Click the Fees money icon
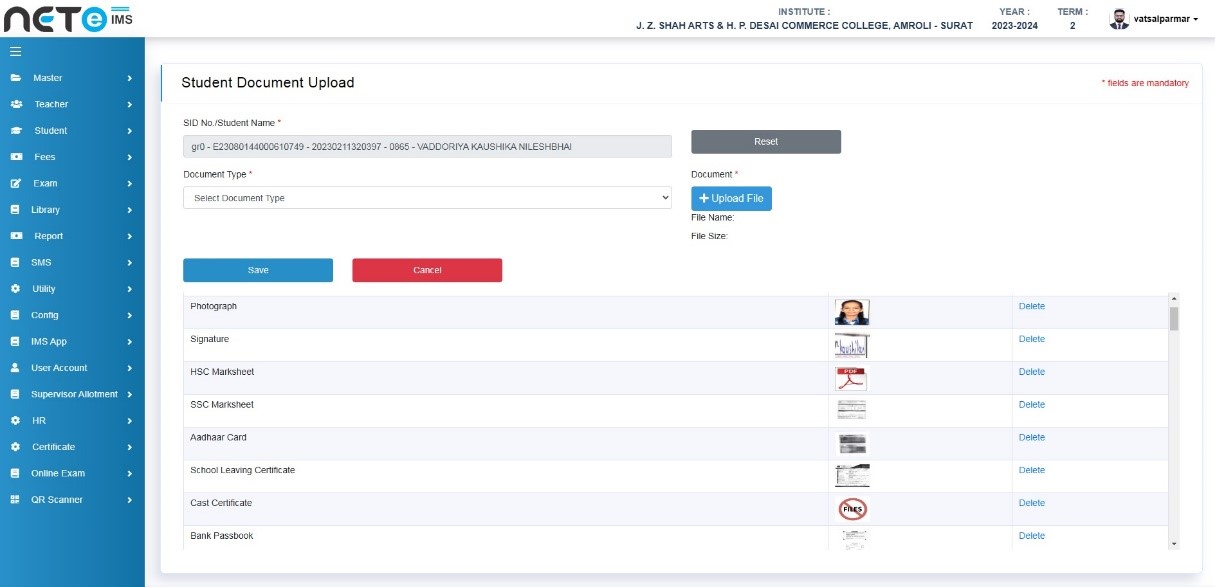The image size is (1215, 587). 16,157
